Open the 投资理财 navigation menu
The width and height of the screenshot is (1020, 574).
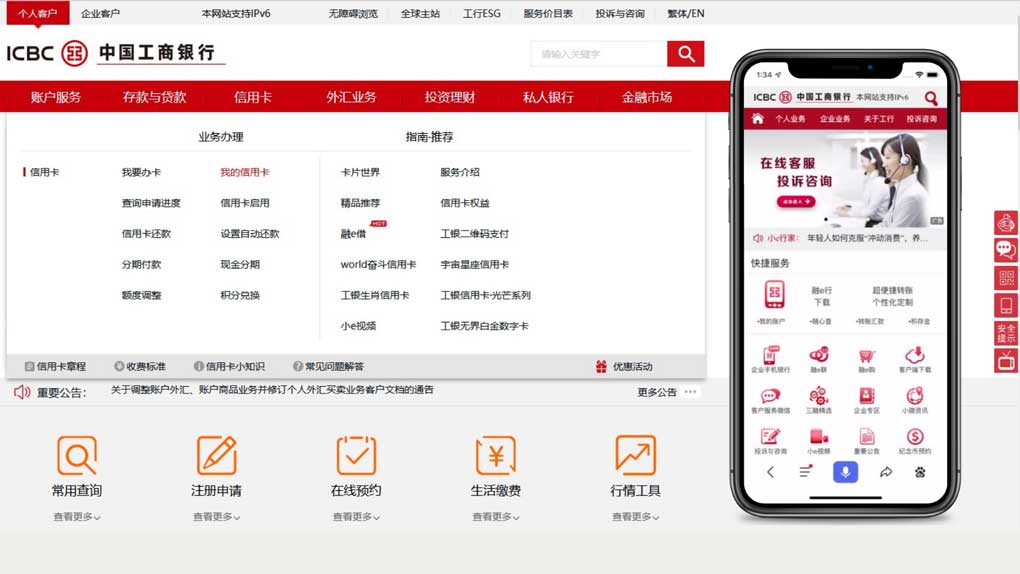pos(450,97)
